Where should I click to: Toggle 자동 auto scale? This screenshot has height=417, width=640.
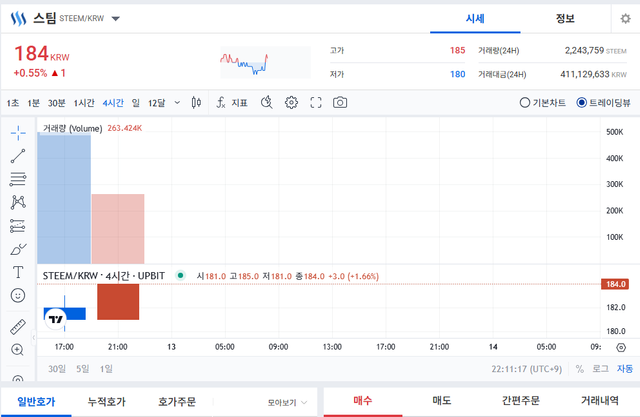[x=624, y=369]
